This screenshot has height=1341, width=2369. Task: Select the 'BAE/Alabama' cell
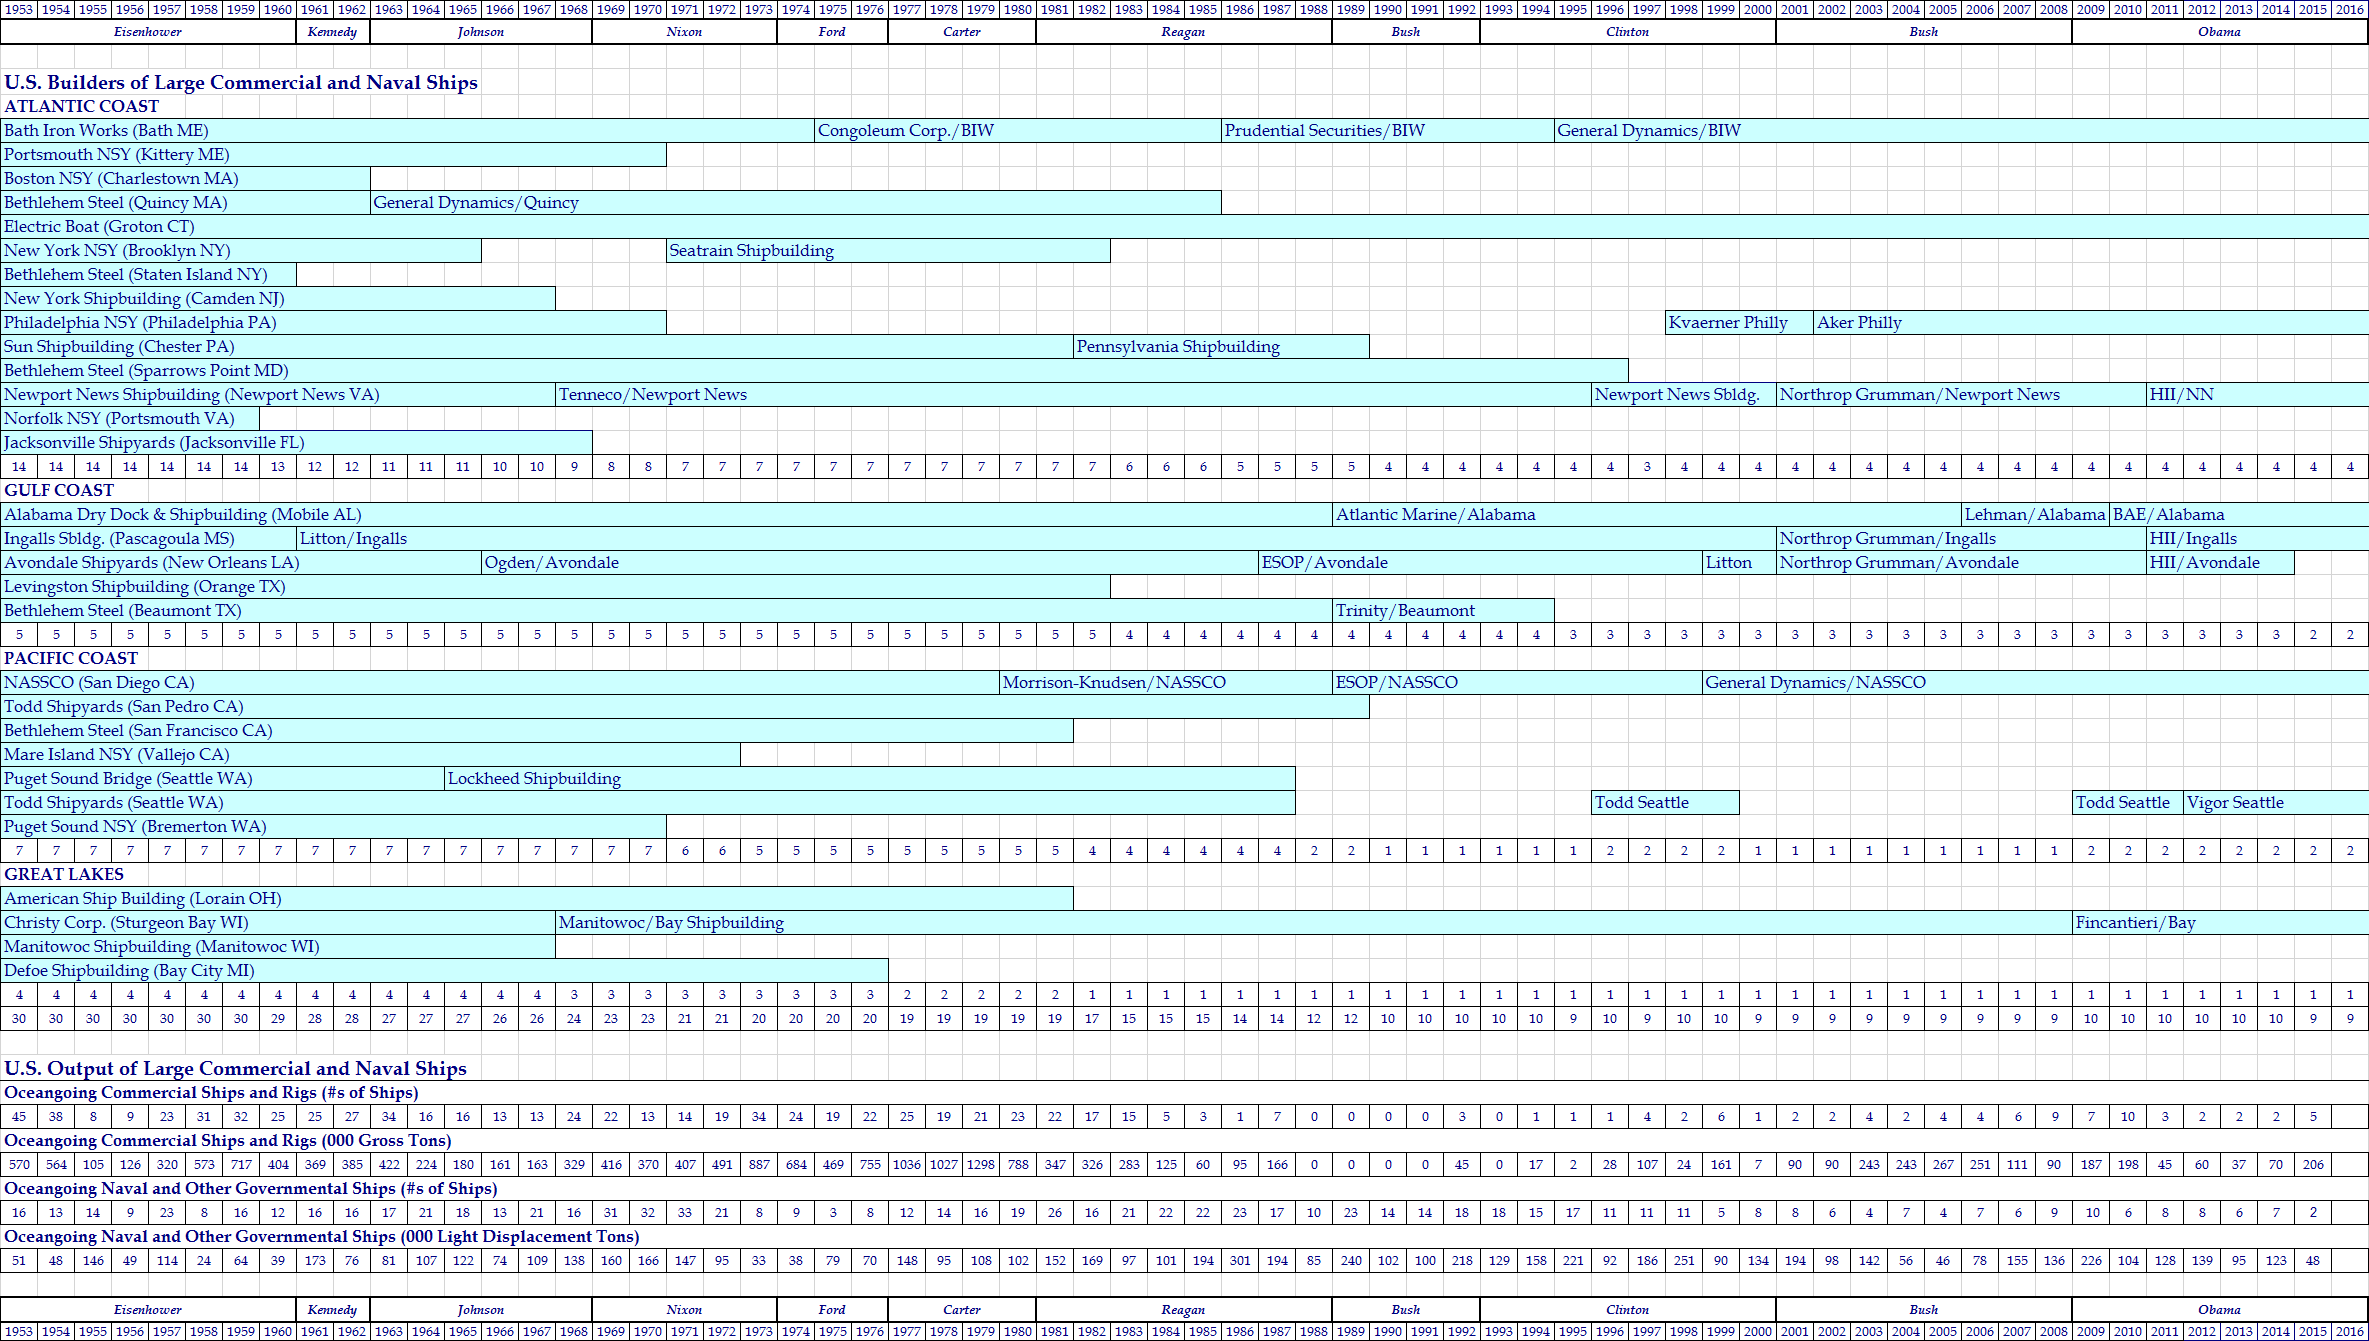[x=2239, y=514]
